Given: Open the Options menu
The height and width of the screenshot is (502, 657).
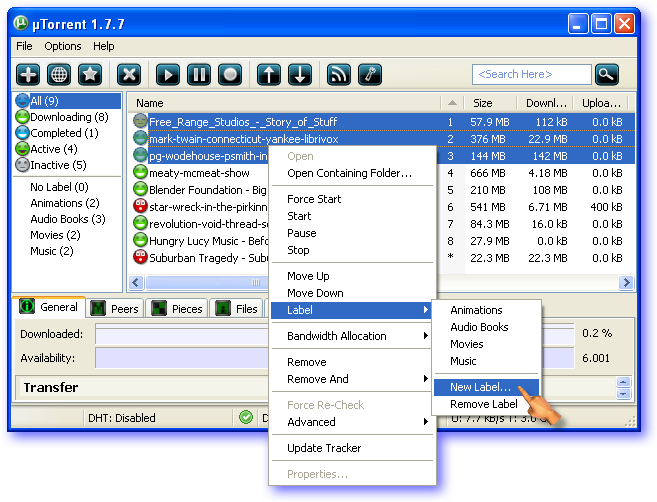Looking at the screenshot, I should coord(62,46).
